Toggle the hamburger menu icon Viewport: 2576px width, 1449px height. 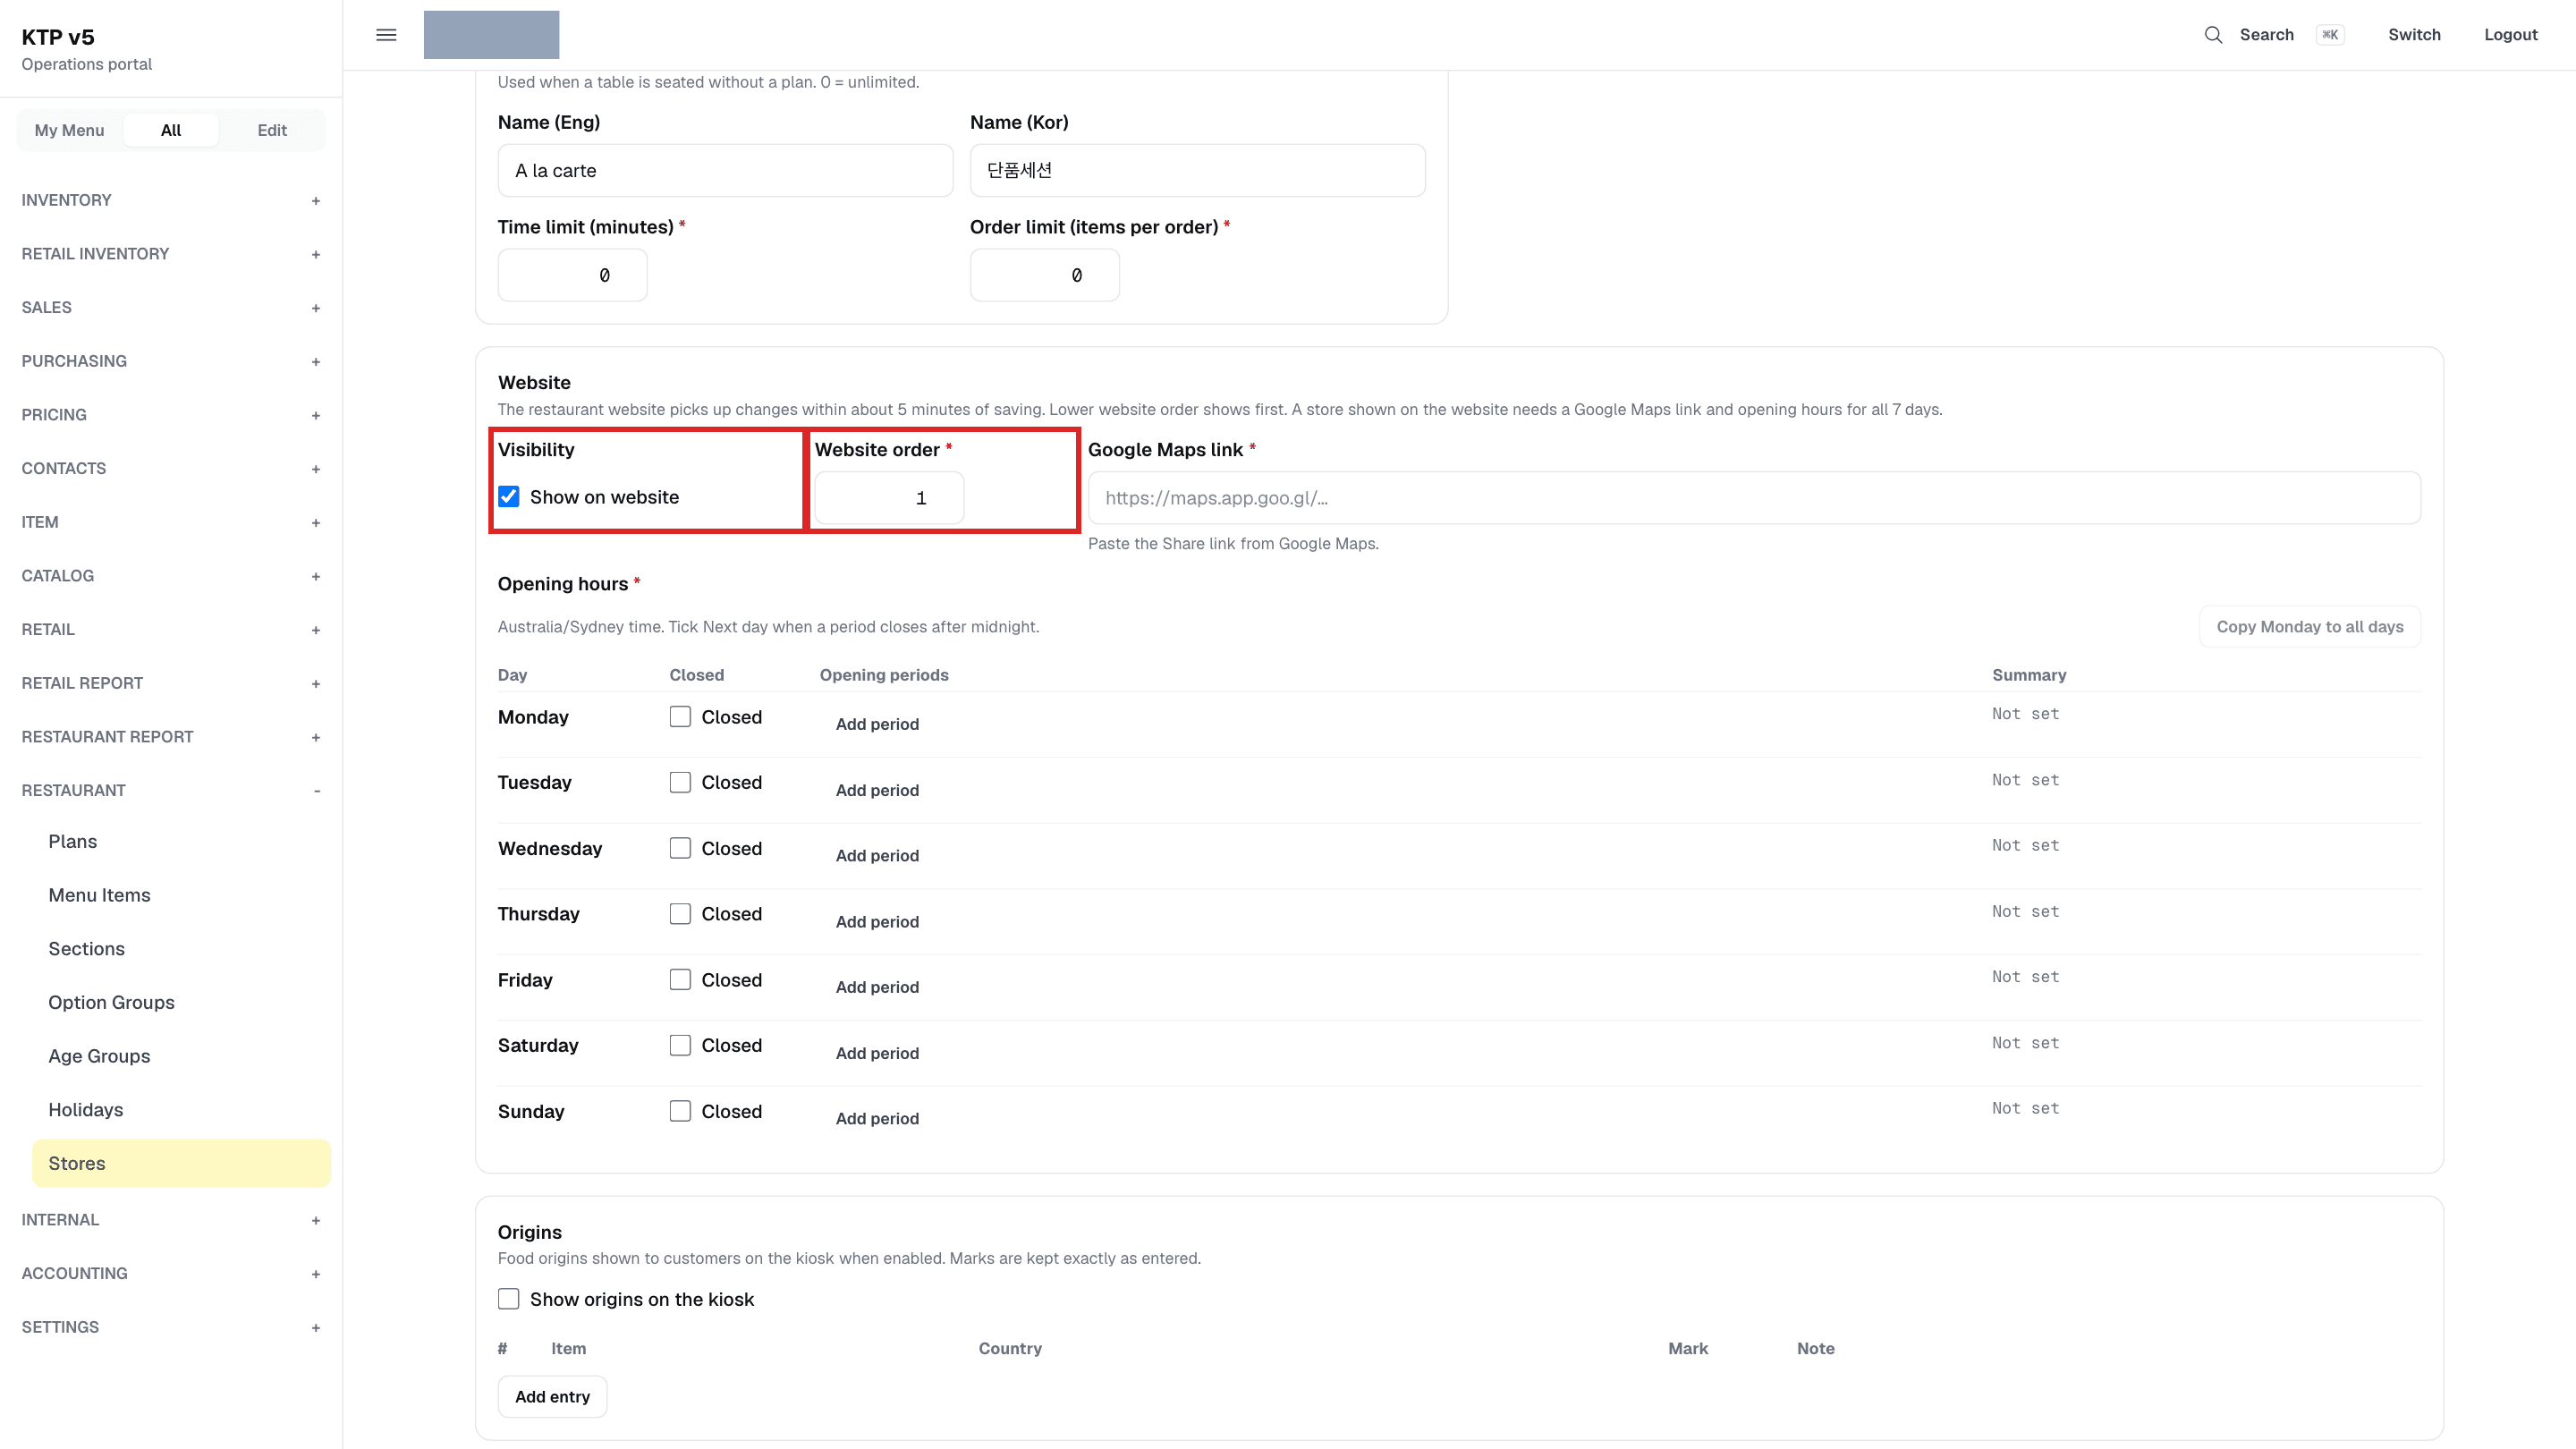pyautogui.click(x=386, y=35)
